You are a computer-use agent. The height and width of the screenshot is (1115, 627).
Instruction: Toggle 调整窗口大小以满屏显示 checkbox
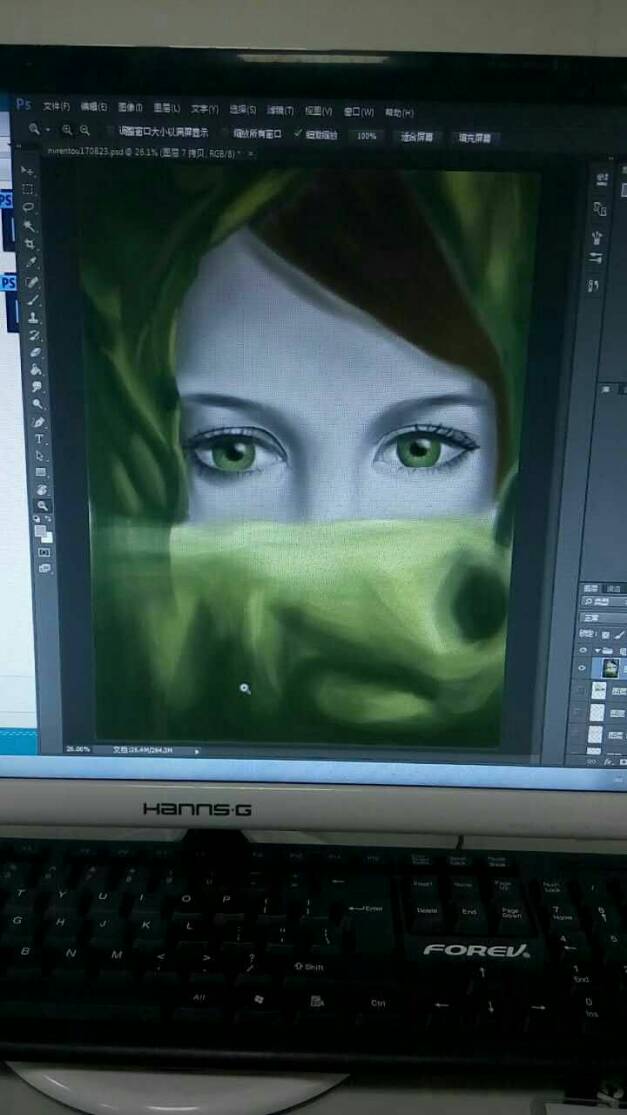click(x=111, y=132)
